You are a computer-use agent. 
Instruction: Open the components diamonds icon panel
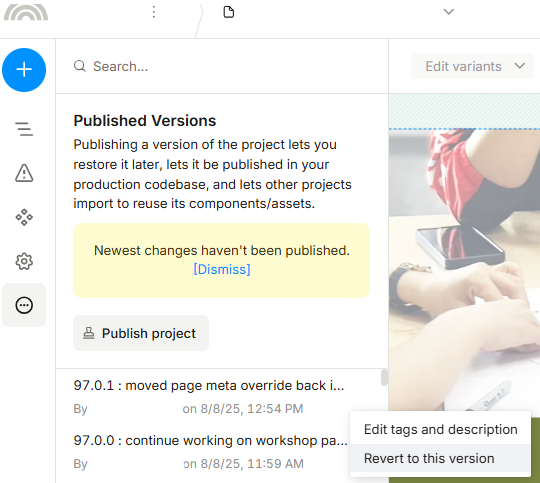24,217
